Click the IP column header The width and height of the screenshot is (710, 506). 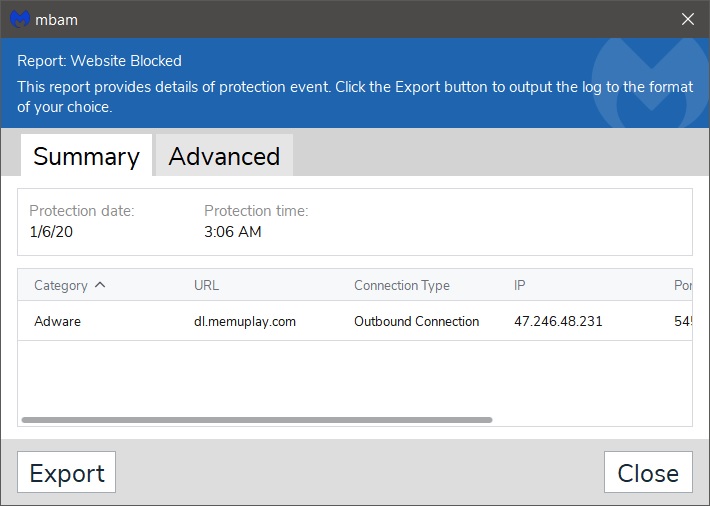(x=519, y=285)
